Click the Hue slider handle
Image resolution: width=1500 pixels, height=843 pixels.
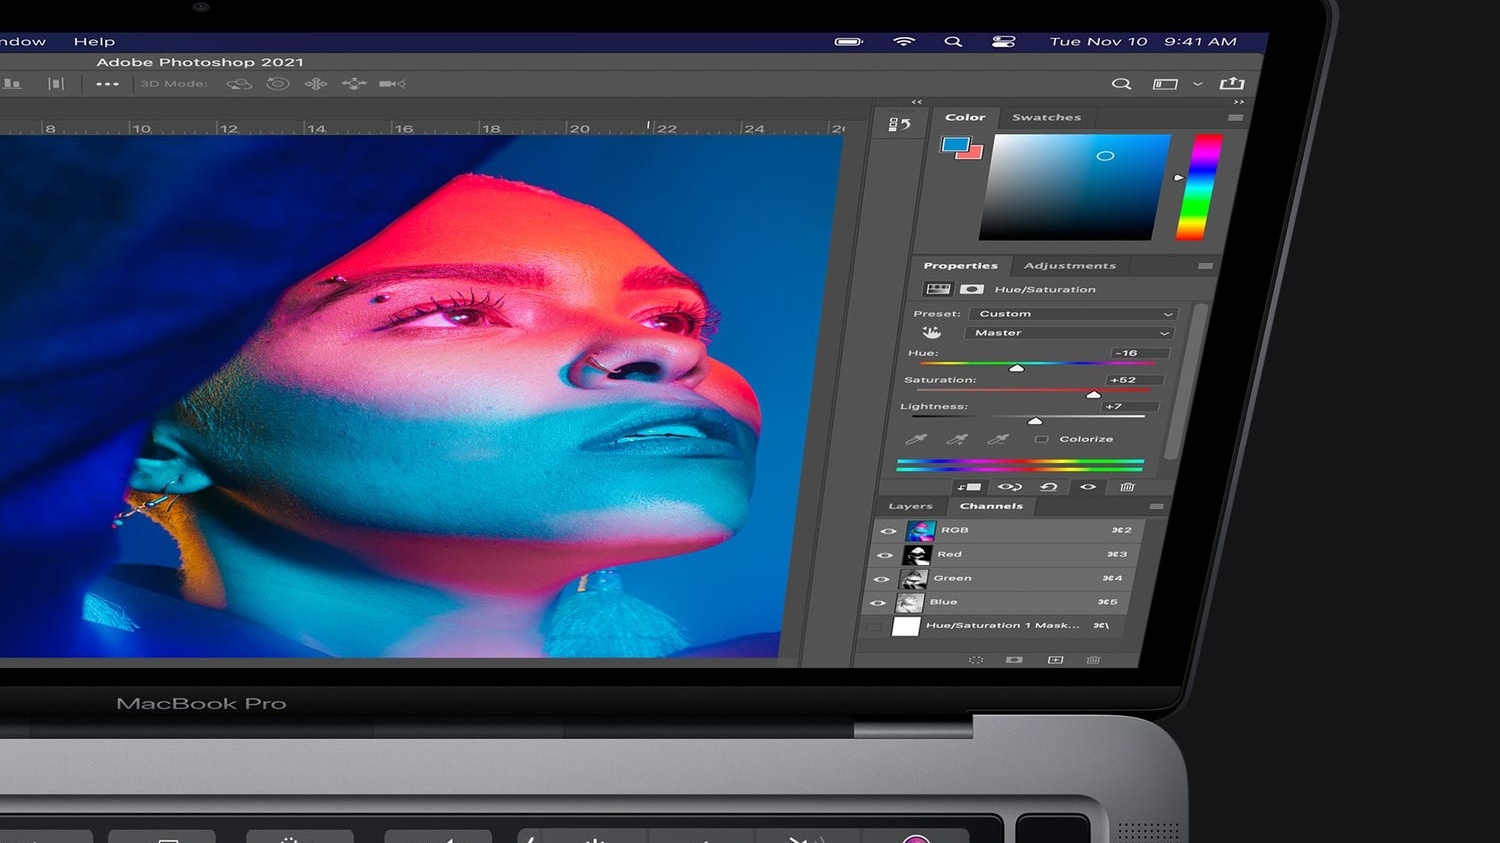[x=1016, y=369]
